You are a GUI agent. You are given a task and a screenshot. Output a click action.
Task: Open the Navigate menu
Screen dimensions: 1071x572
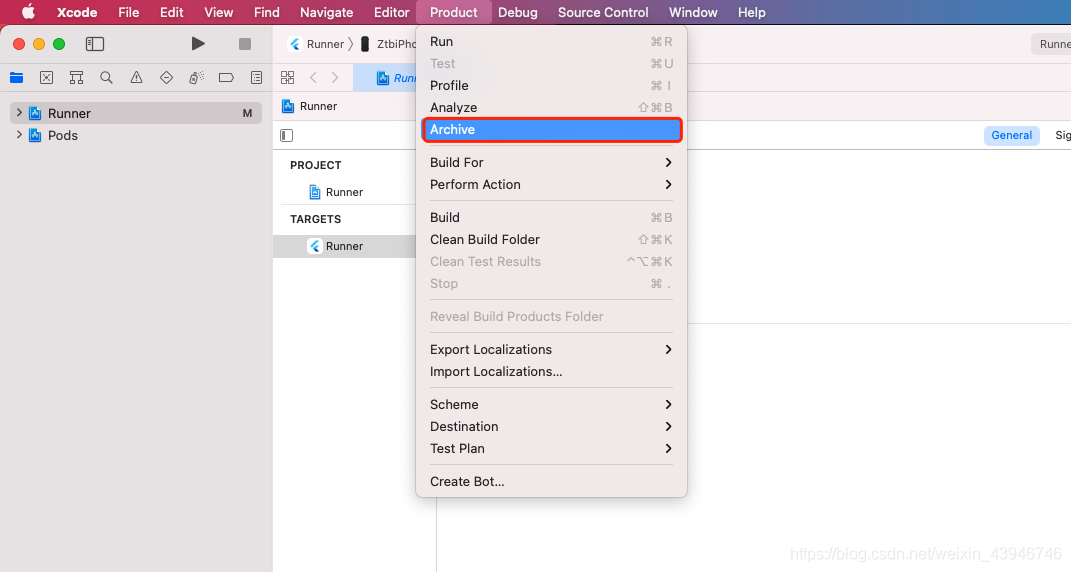[326, 12]
